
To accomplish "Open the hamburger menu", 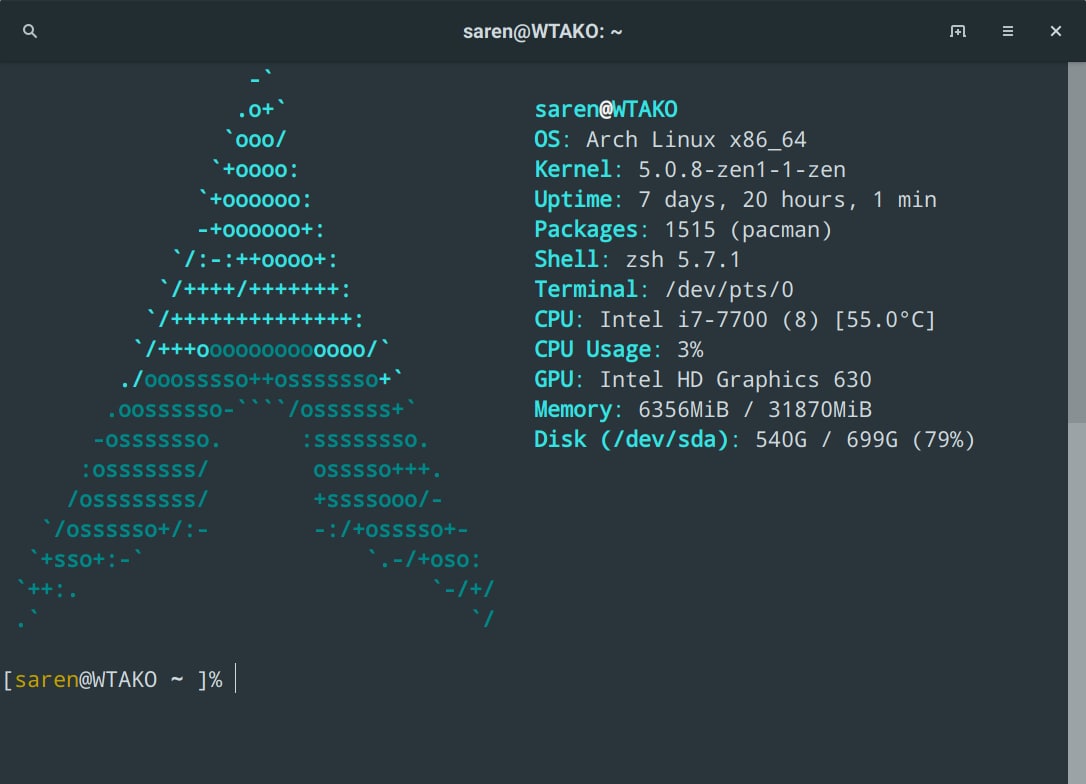I will pos(1008,31).
